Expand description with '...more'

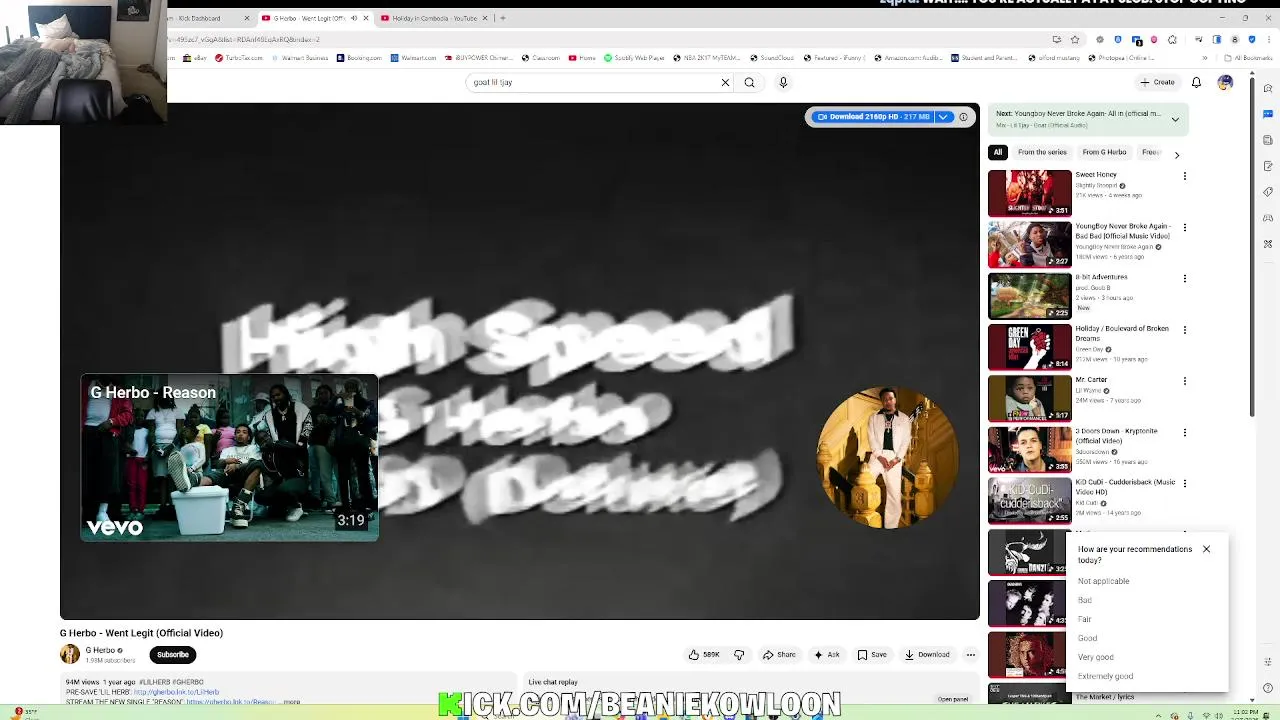tap(291, 702)
